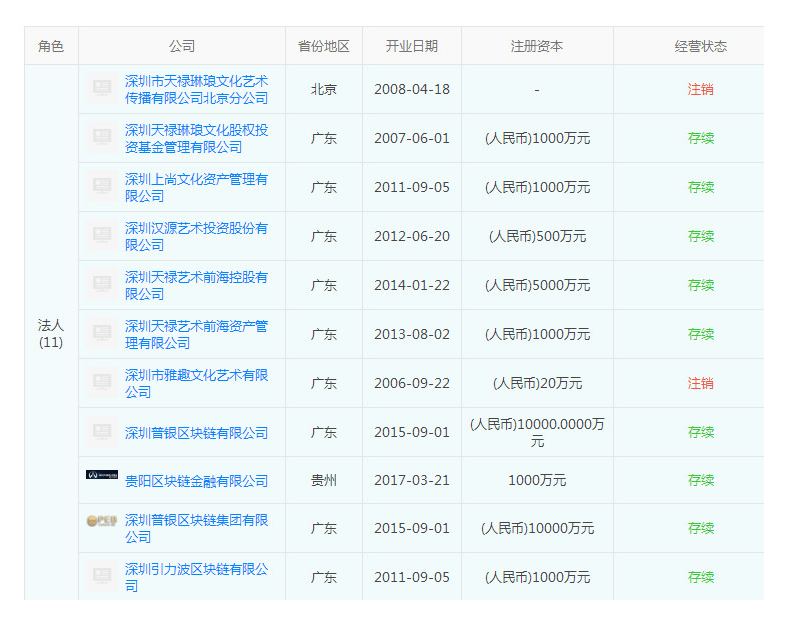The image size is (798, 624).
Task: Click the 开业日期 column header
Action: [412, 46]
